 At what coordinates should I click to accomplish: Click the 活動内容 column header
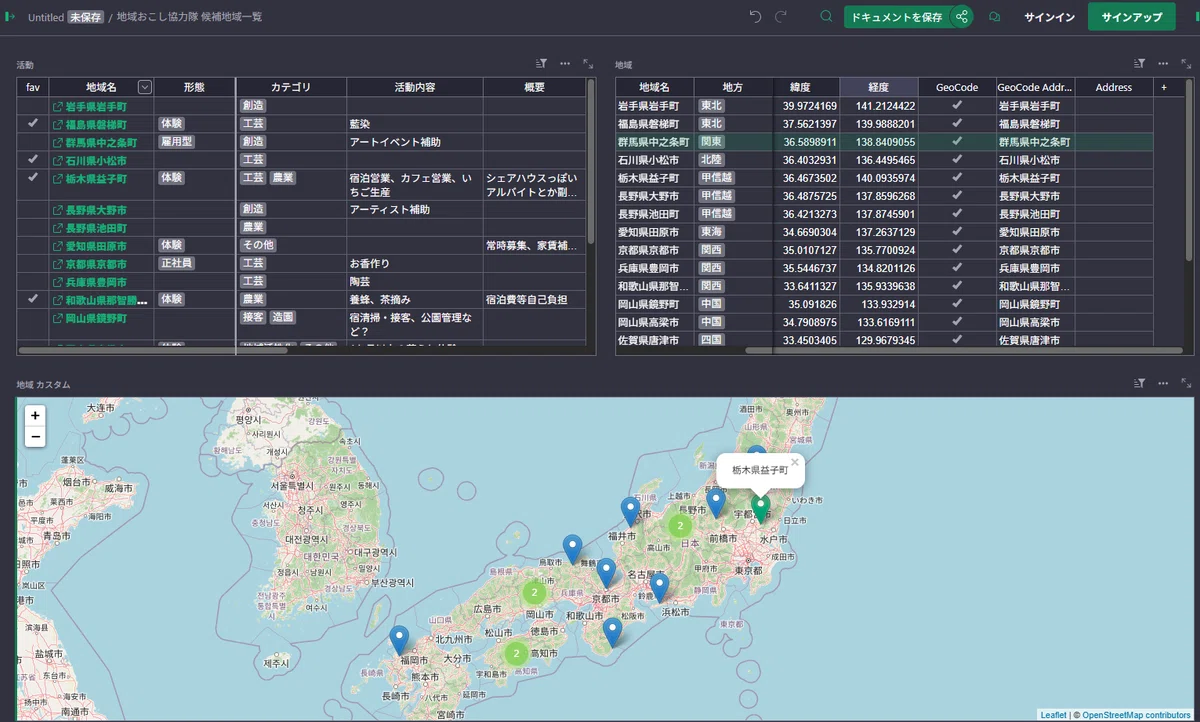coord(415,87)
